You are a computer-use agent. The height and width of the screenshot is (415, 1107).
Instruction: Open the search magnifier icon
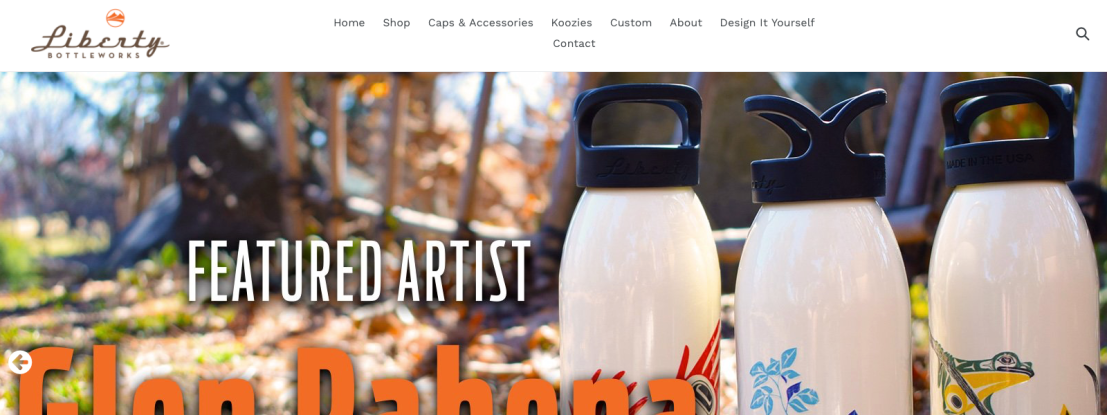pyautogui.click(x=1082, y=34)
